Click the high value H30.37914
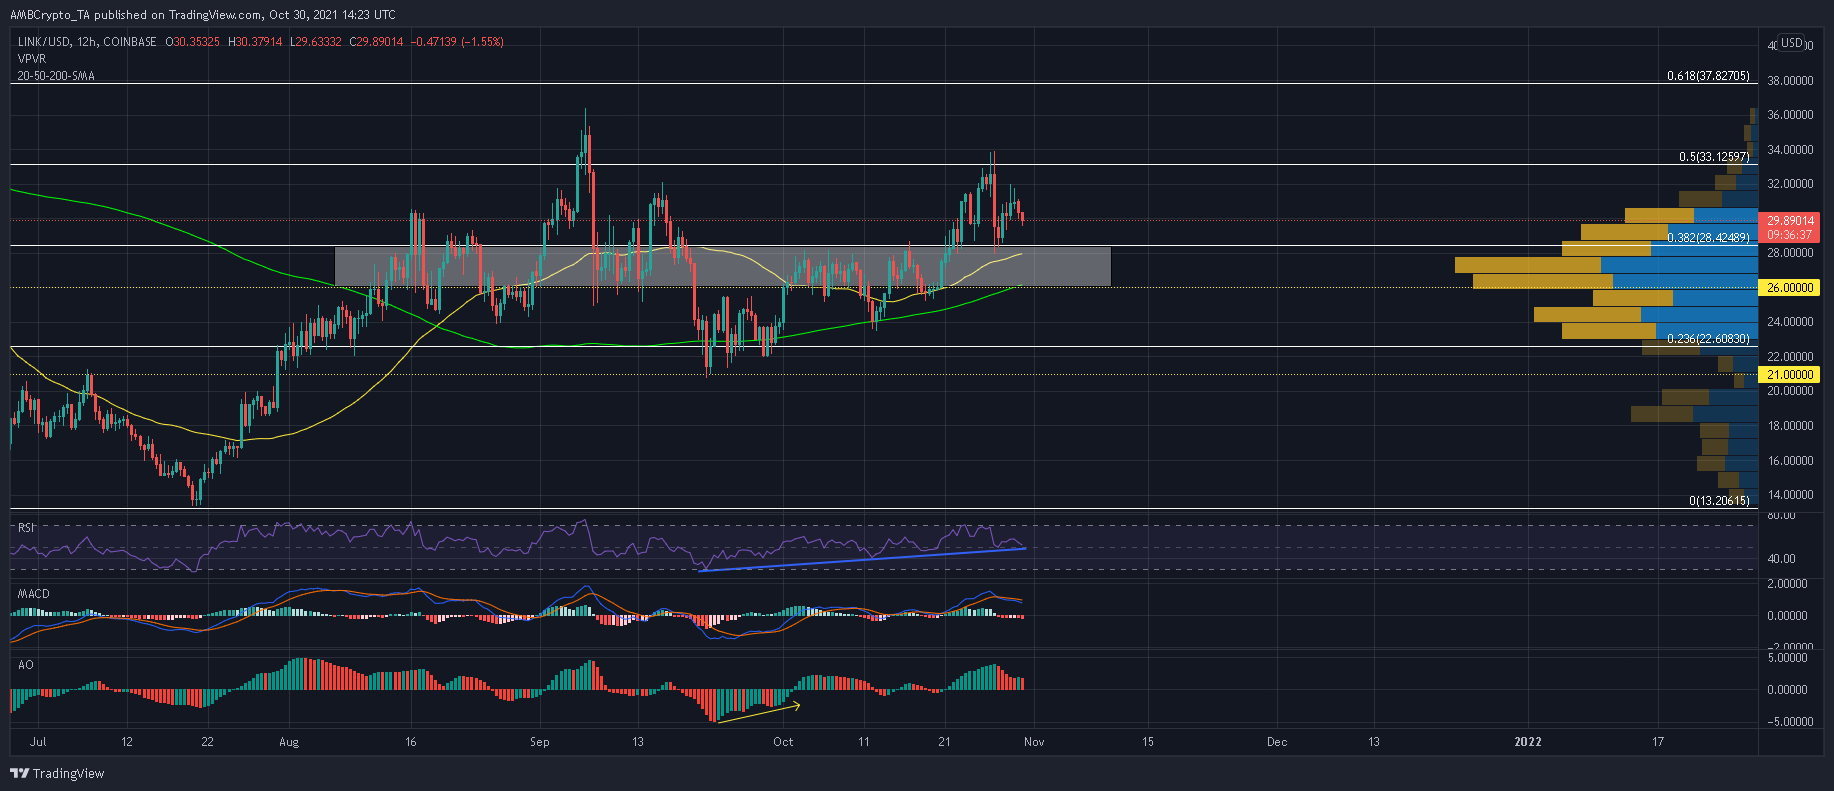This screenshot has height=791, width=1834. (x=256, y=42)
